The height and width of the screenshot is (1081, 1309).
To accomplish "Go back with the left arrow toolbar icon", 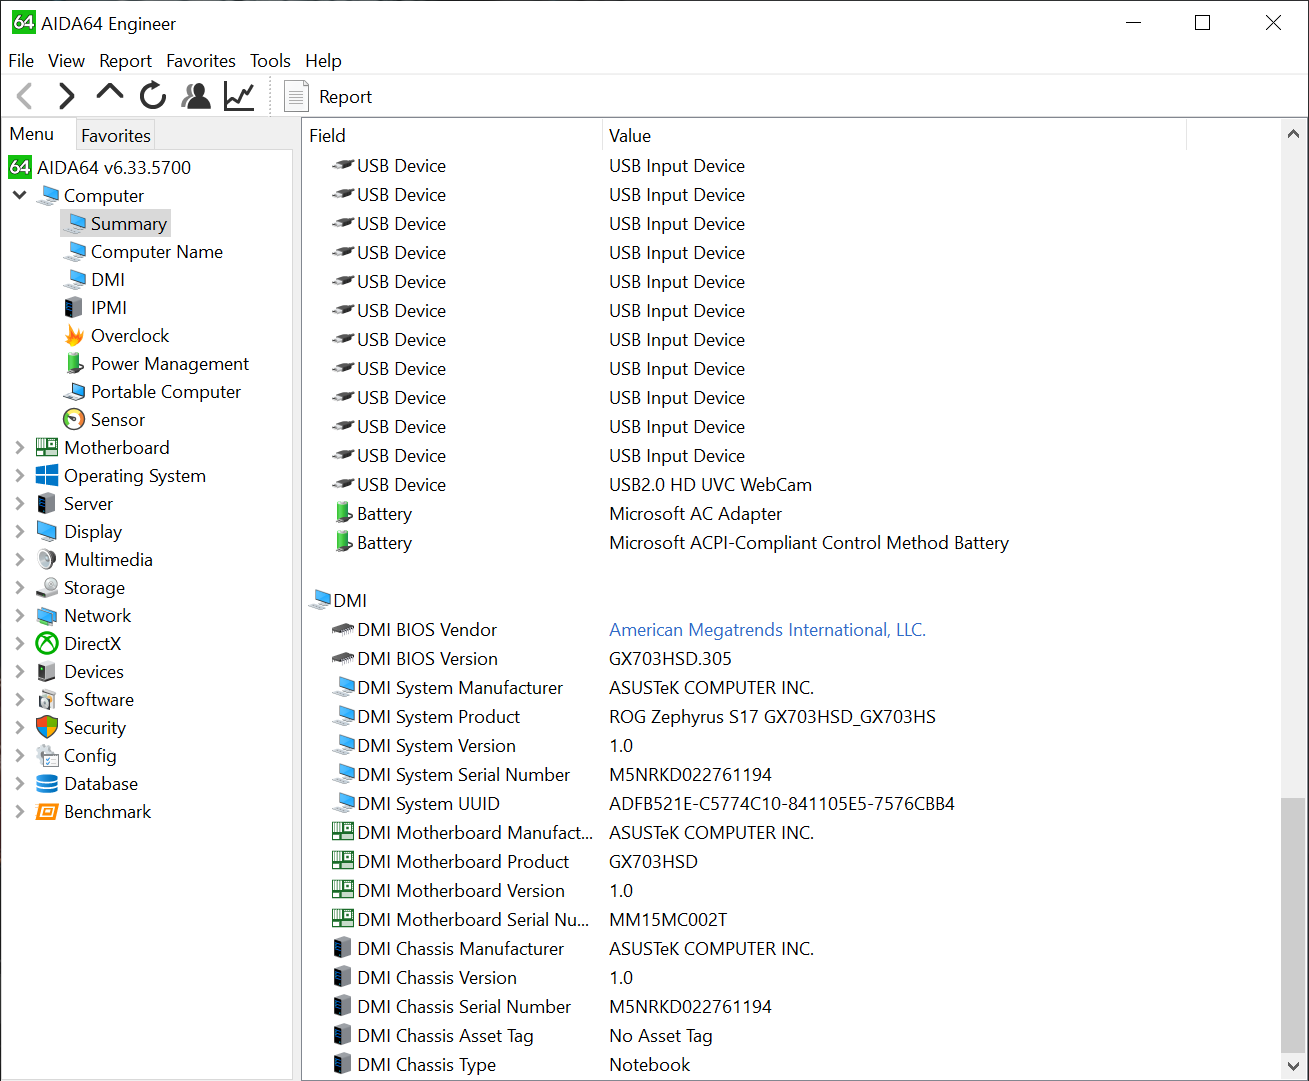I will (x=26, y=96).
